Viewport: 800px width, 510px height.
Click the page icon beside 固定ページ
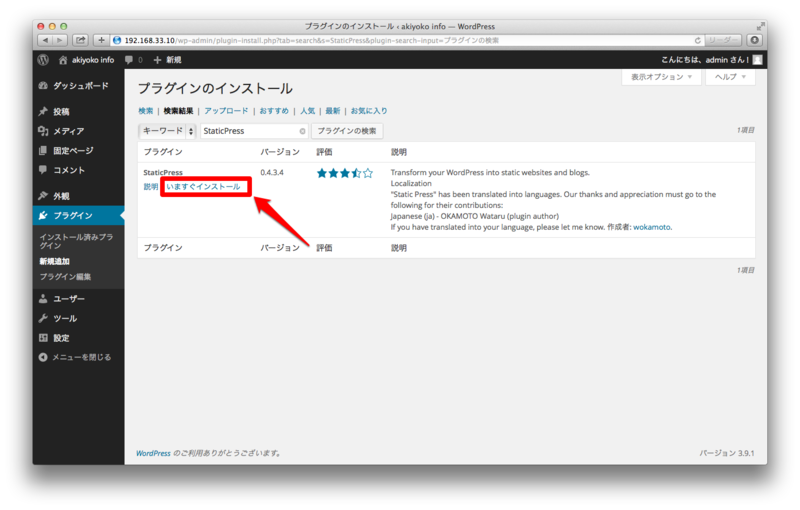(x=43, y=150)
